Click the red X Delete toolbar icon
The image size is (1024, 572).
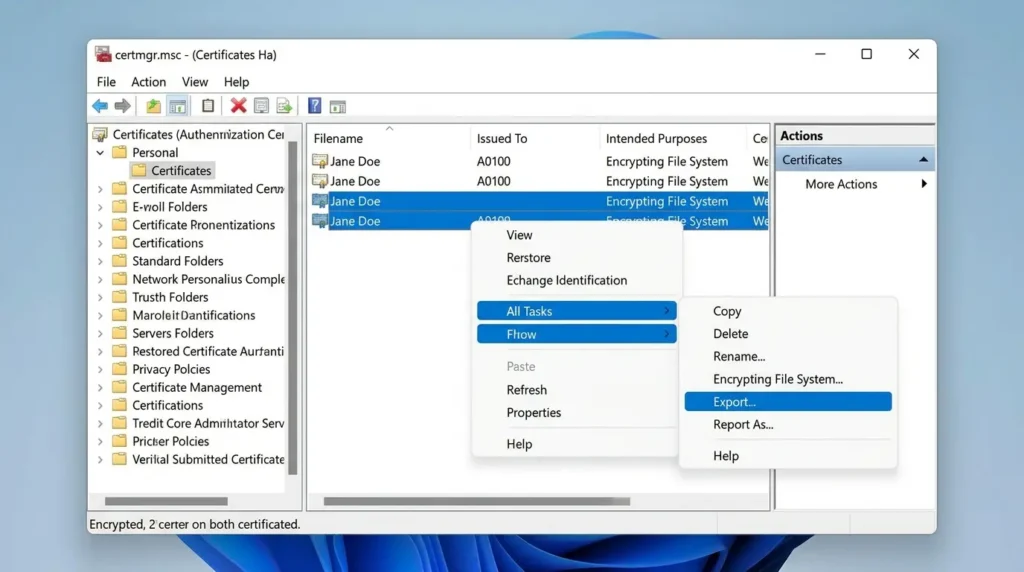(x=238, y=106)
